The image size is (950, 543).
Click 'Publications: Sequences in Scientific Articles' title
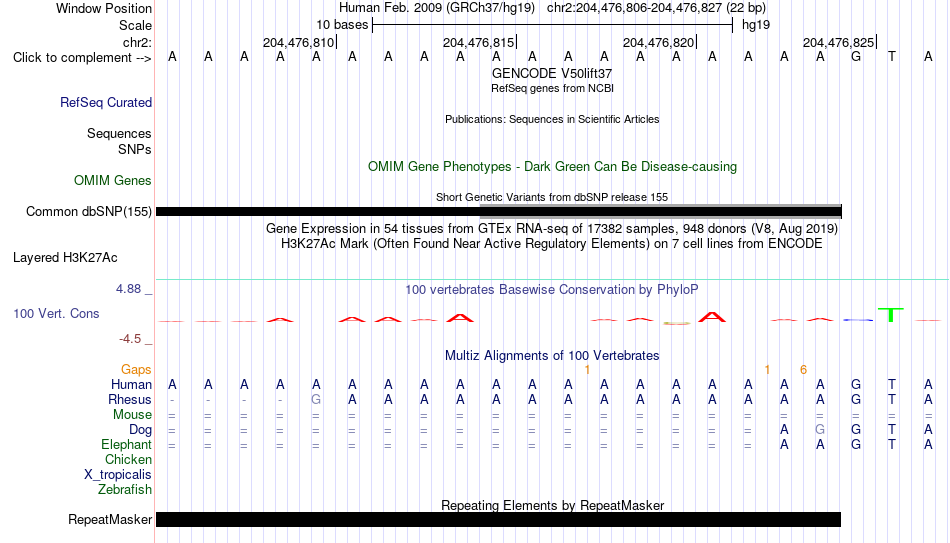(x=552, y=119)
